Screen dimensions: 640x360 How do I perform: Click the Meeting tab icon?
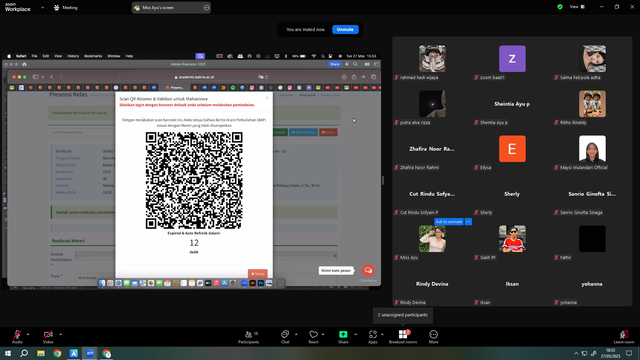(x=56, y=8)
